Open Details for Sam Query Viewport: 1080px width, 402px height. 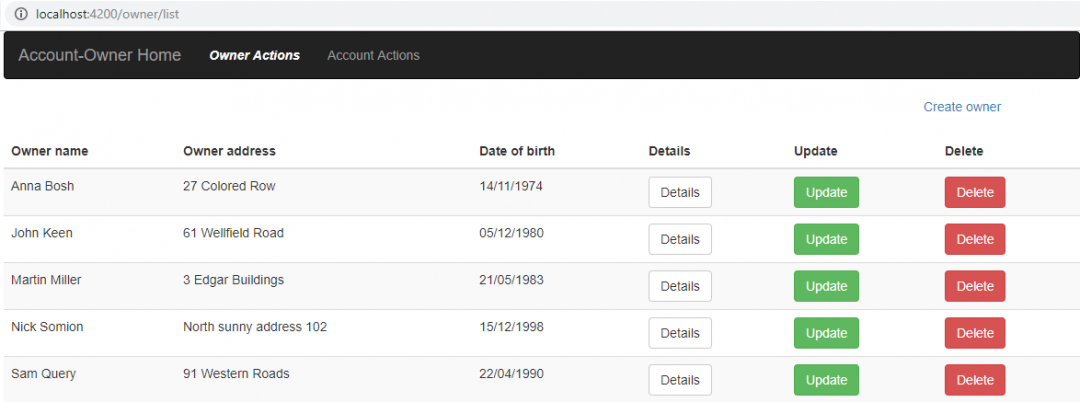coord(680,379)
